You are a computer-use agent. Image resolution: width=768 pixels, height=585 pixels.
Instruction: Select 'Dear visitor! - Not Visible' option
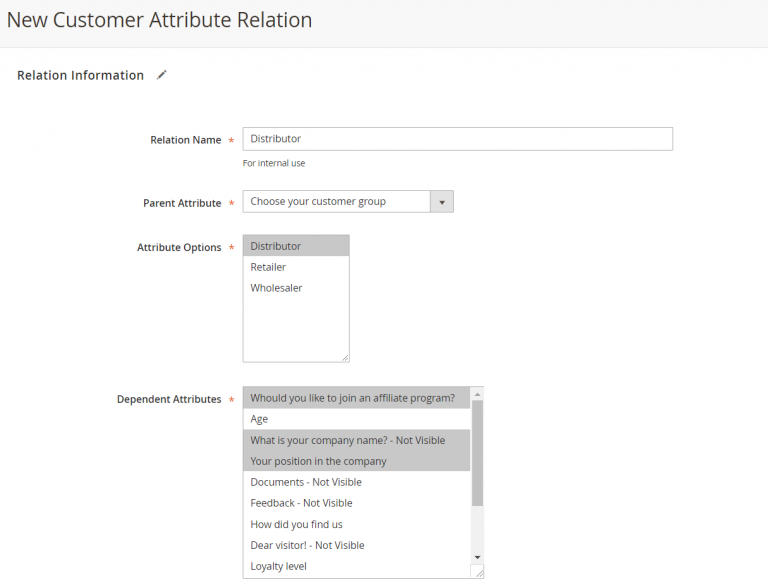[355, 545]
